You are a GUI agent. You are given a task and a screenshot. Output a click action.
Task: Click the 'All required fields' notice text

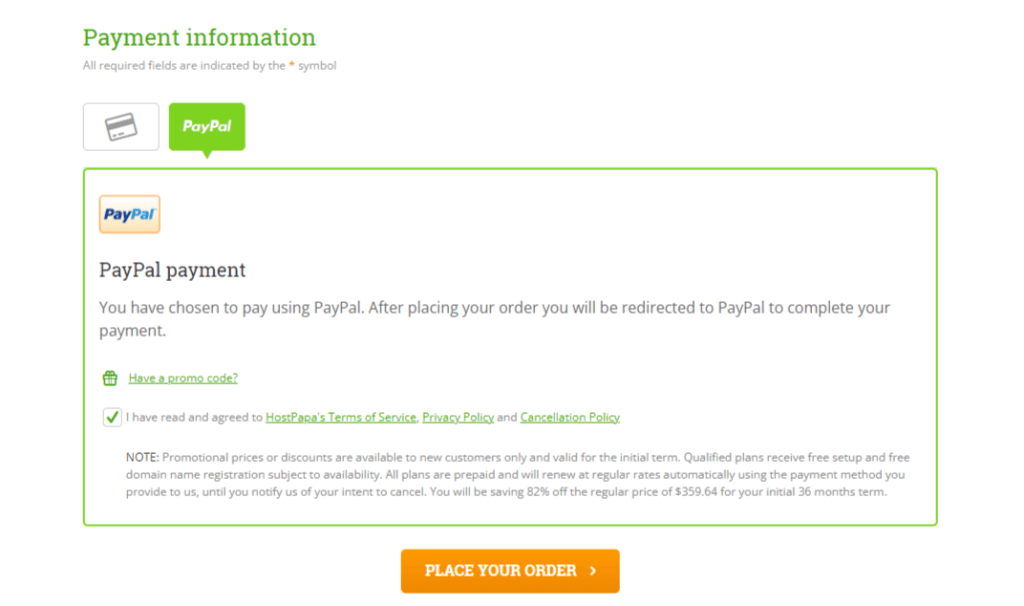coord(210,65)
